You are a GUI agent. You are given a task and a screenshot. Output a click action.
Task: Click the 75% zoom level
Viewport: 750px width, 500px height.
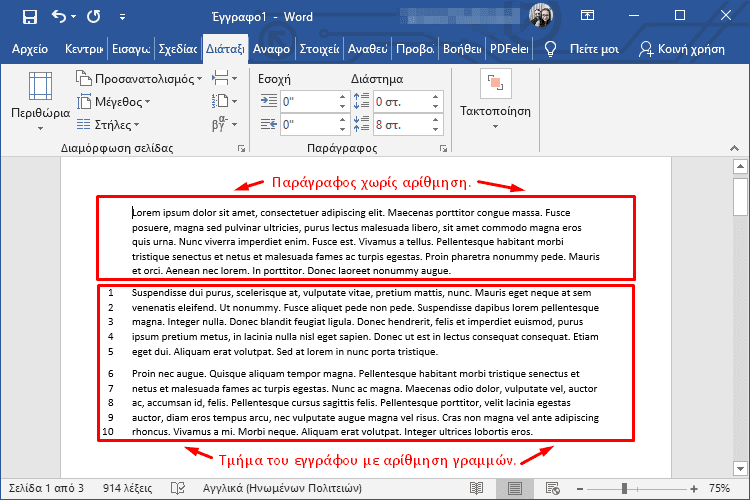coord(719,488)
